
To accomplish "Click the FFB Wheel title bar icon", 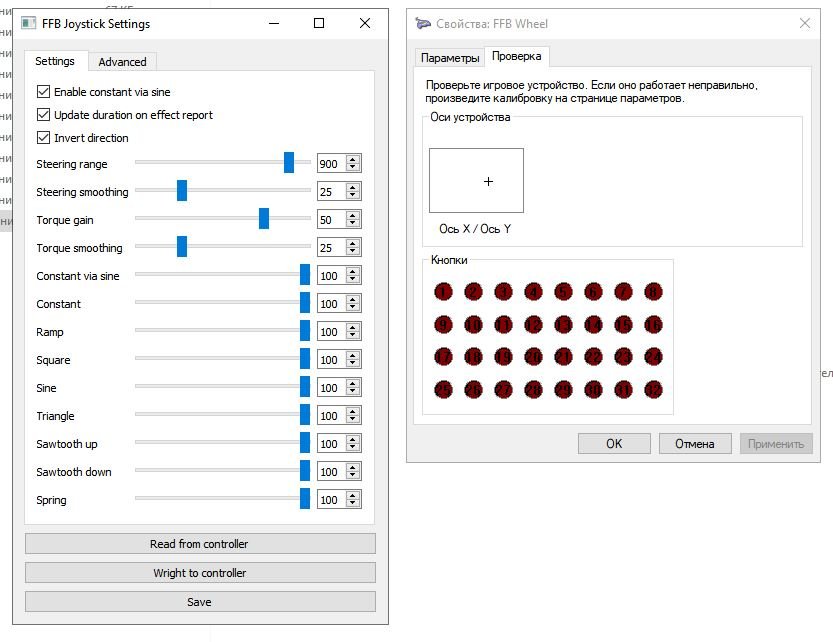I will [424, 24].
